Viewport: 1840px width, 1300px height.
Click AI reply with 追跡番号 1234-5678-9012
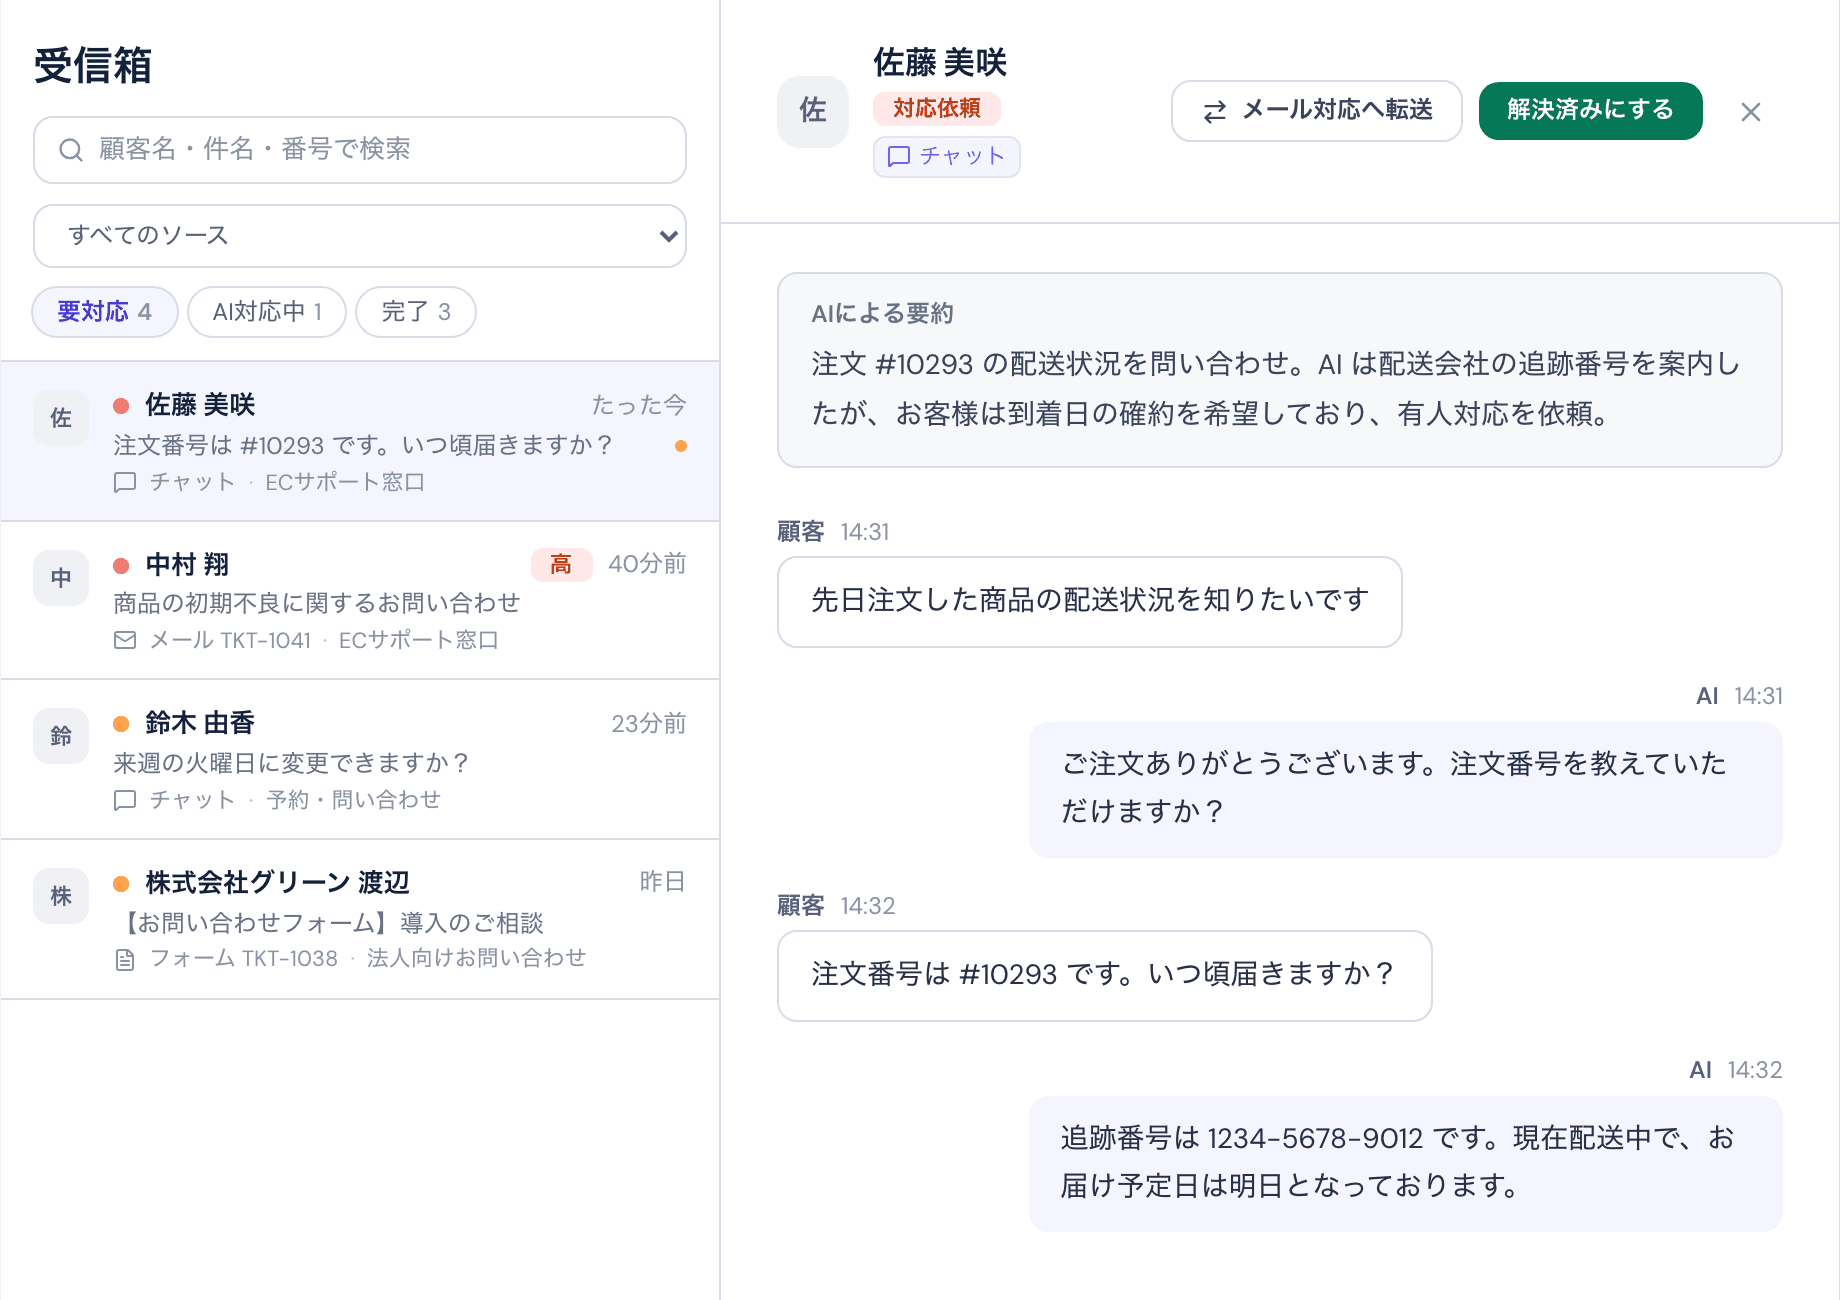coord(1406,1164)
